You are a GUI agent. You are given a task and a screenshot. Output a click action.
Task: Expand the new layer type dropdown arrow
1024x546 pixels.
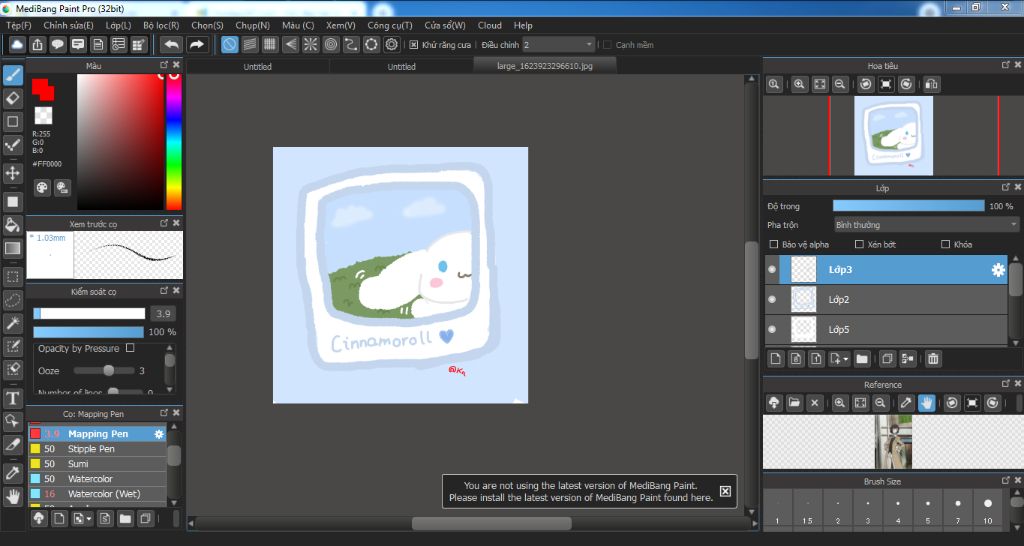tap(846, 359)
